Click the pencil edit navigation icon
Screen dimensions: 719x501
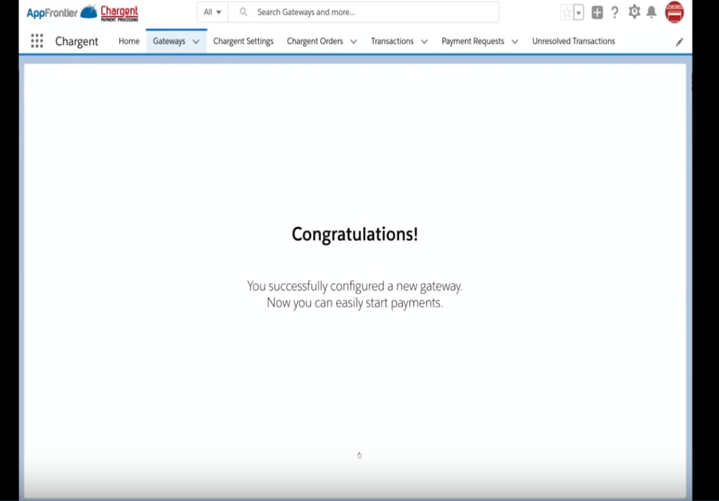680,42
